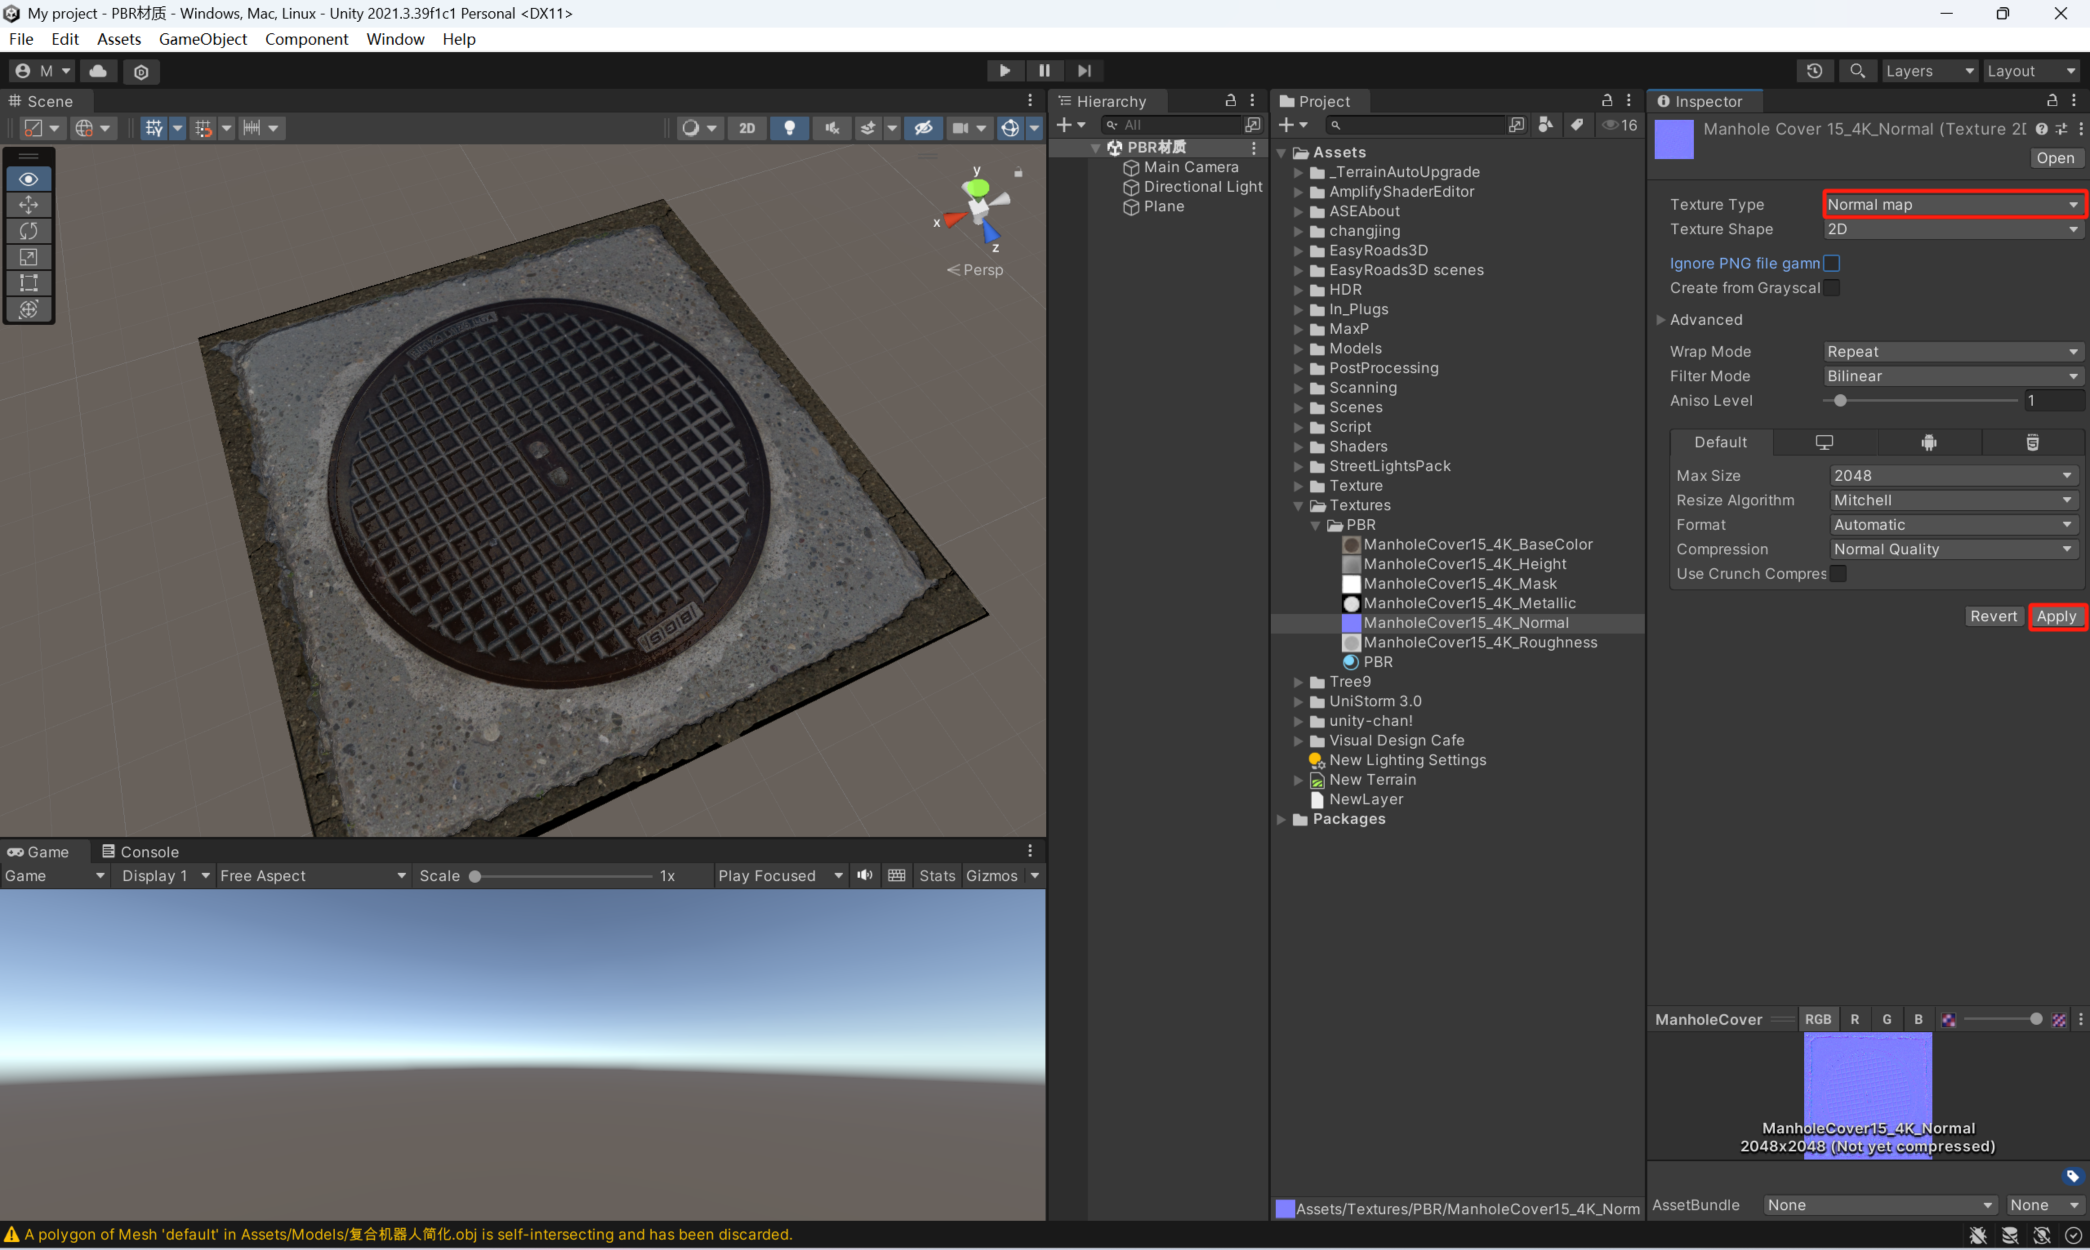Open the undo history icon
Viewport: 2090px width, 1250px height.
point(1814,71)
